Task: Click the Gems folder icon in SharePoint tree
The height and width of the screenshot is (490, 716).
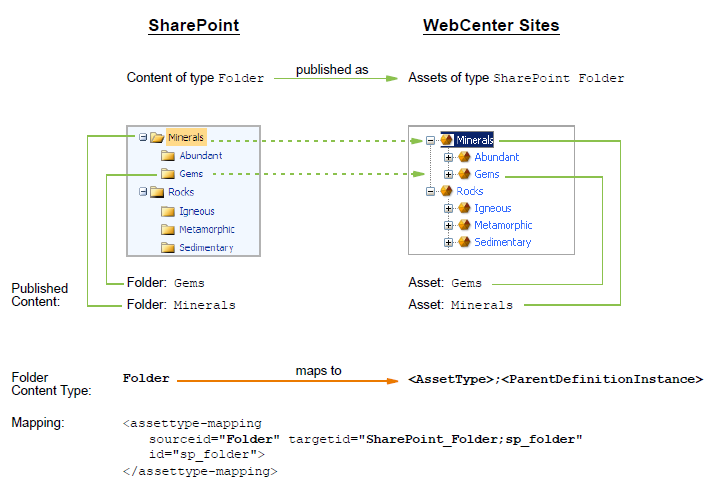Action: (x=168, y=174)
